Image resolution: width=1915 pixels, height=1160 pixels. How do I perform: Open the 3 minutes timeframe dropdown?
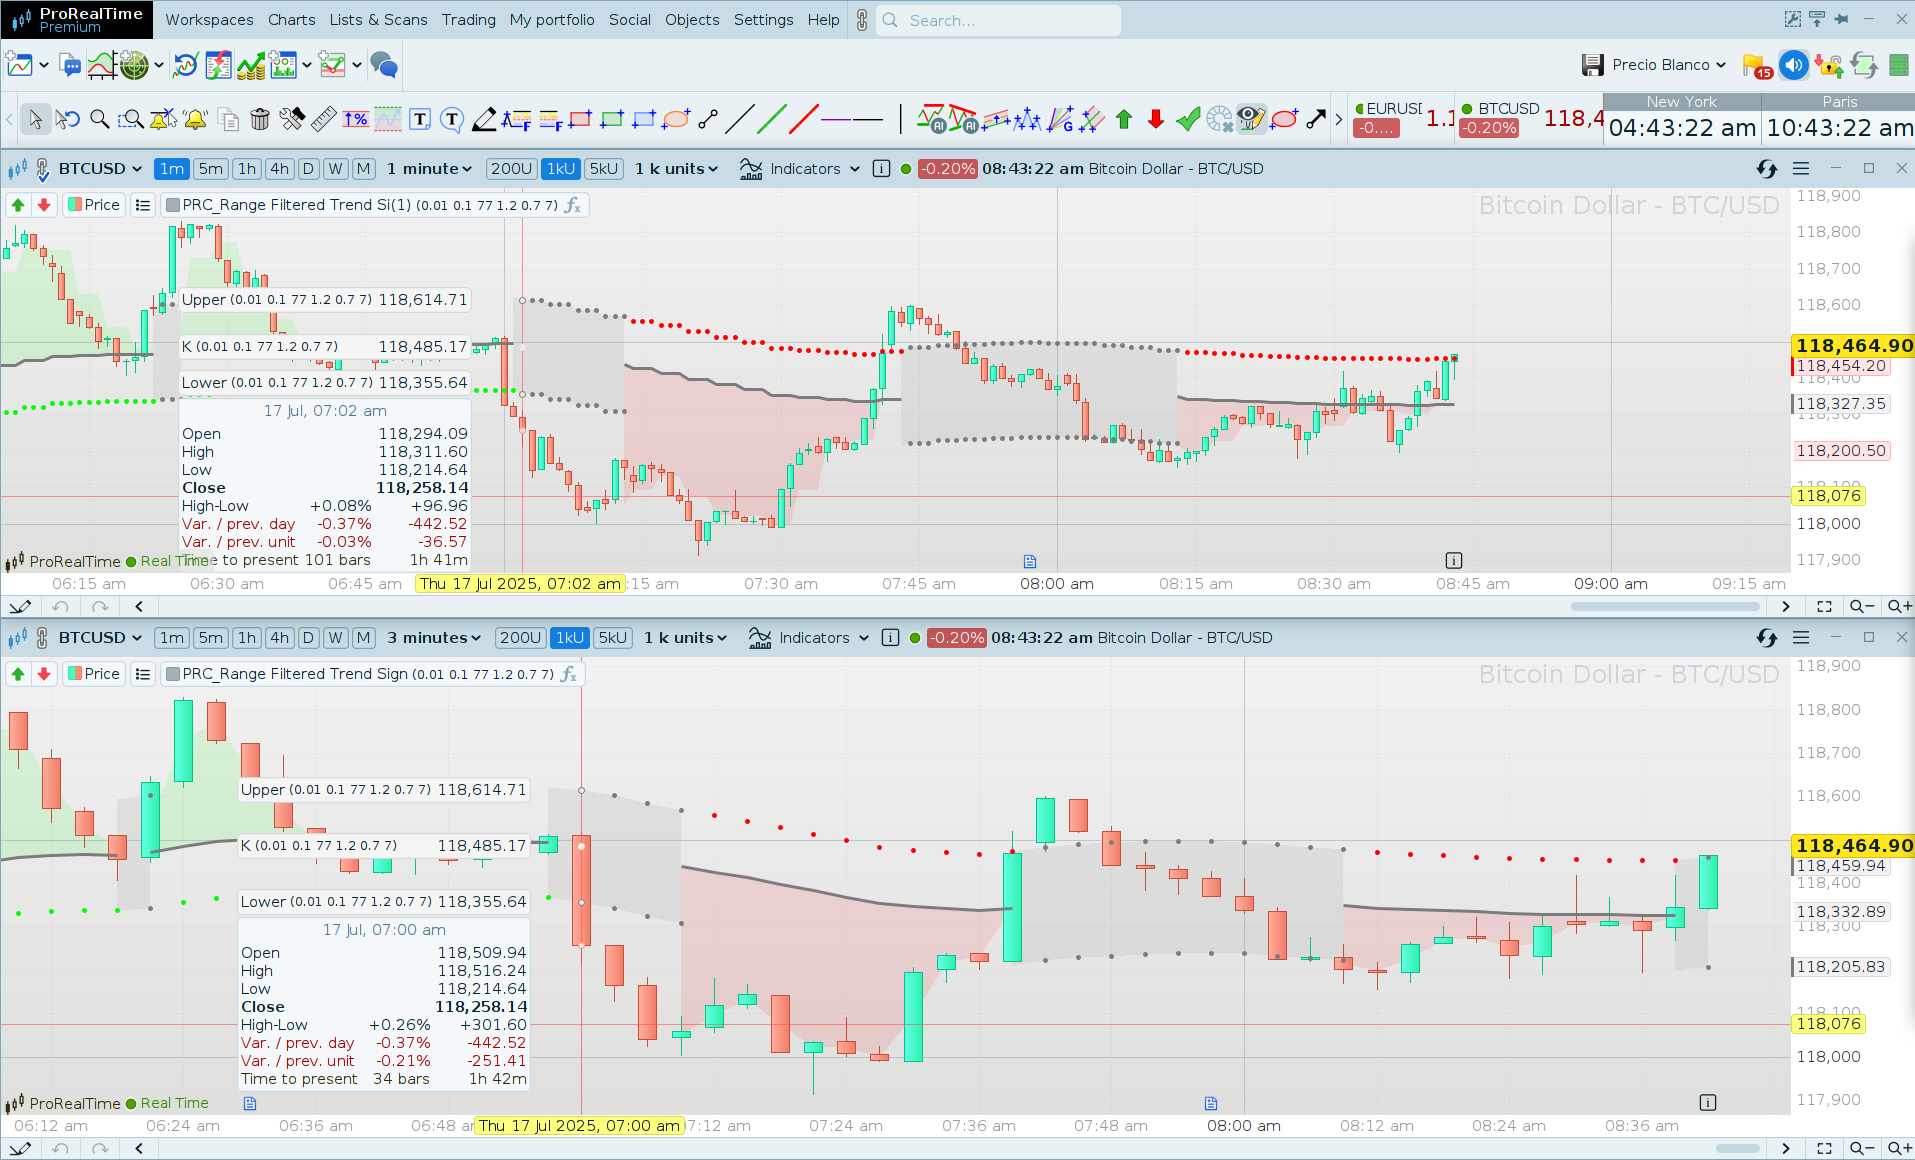[x=434, y=638]
